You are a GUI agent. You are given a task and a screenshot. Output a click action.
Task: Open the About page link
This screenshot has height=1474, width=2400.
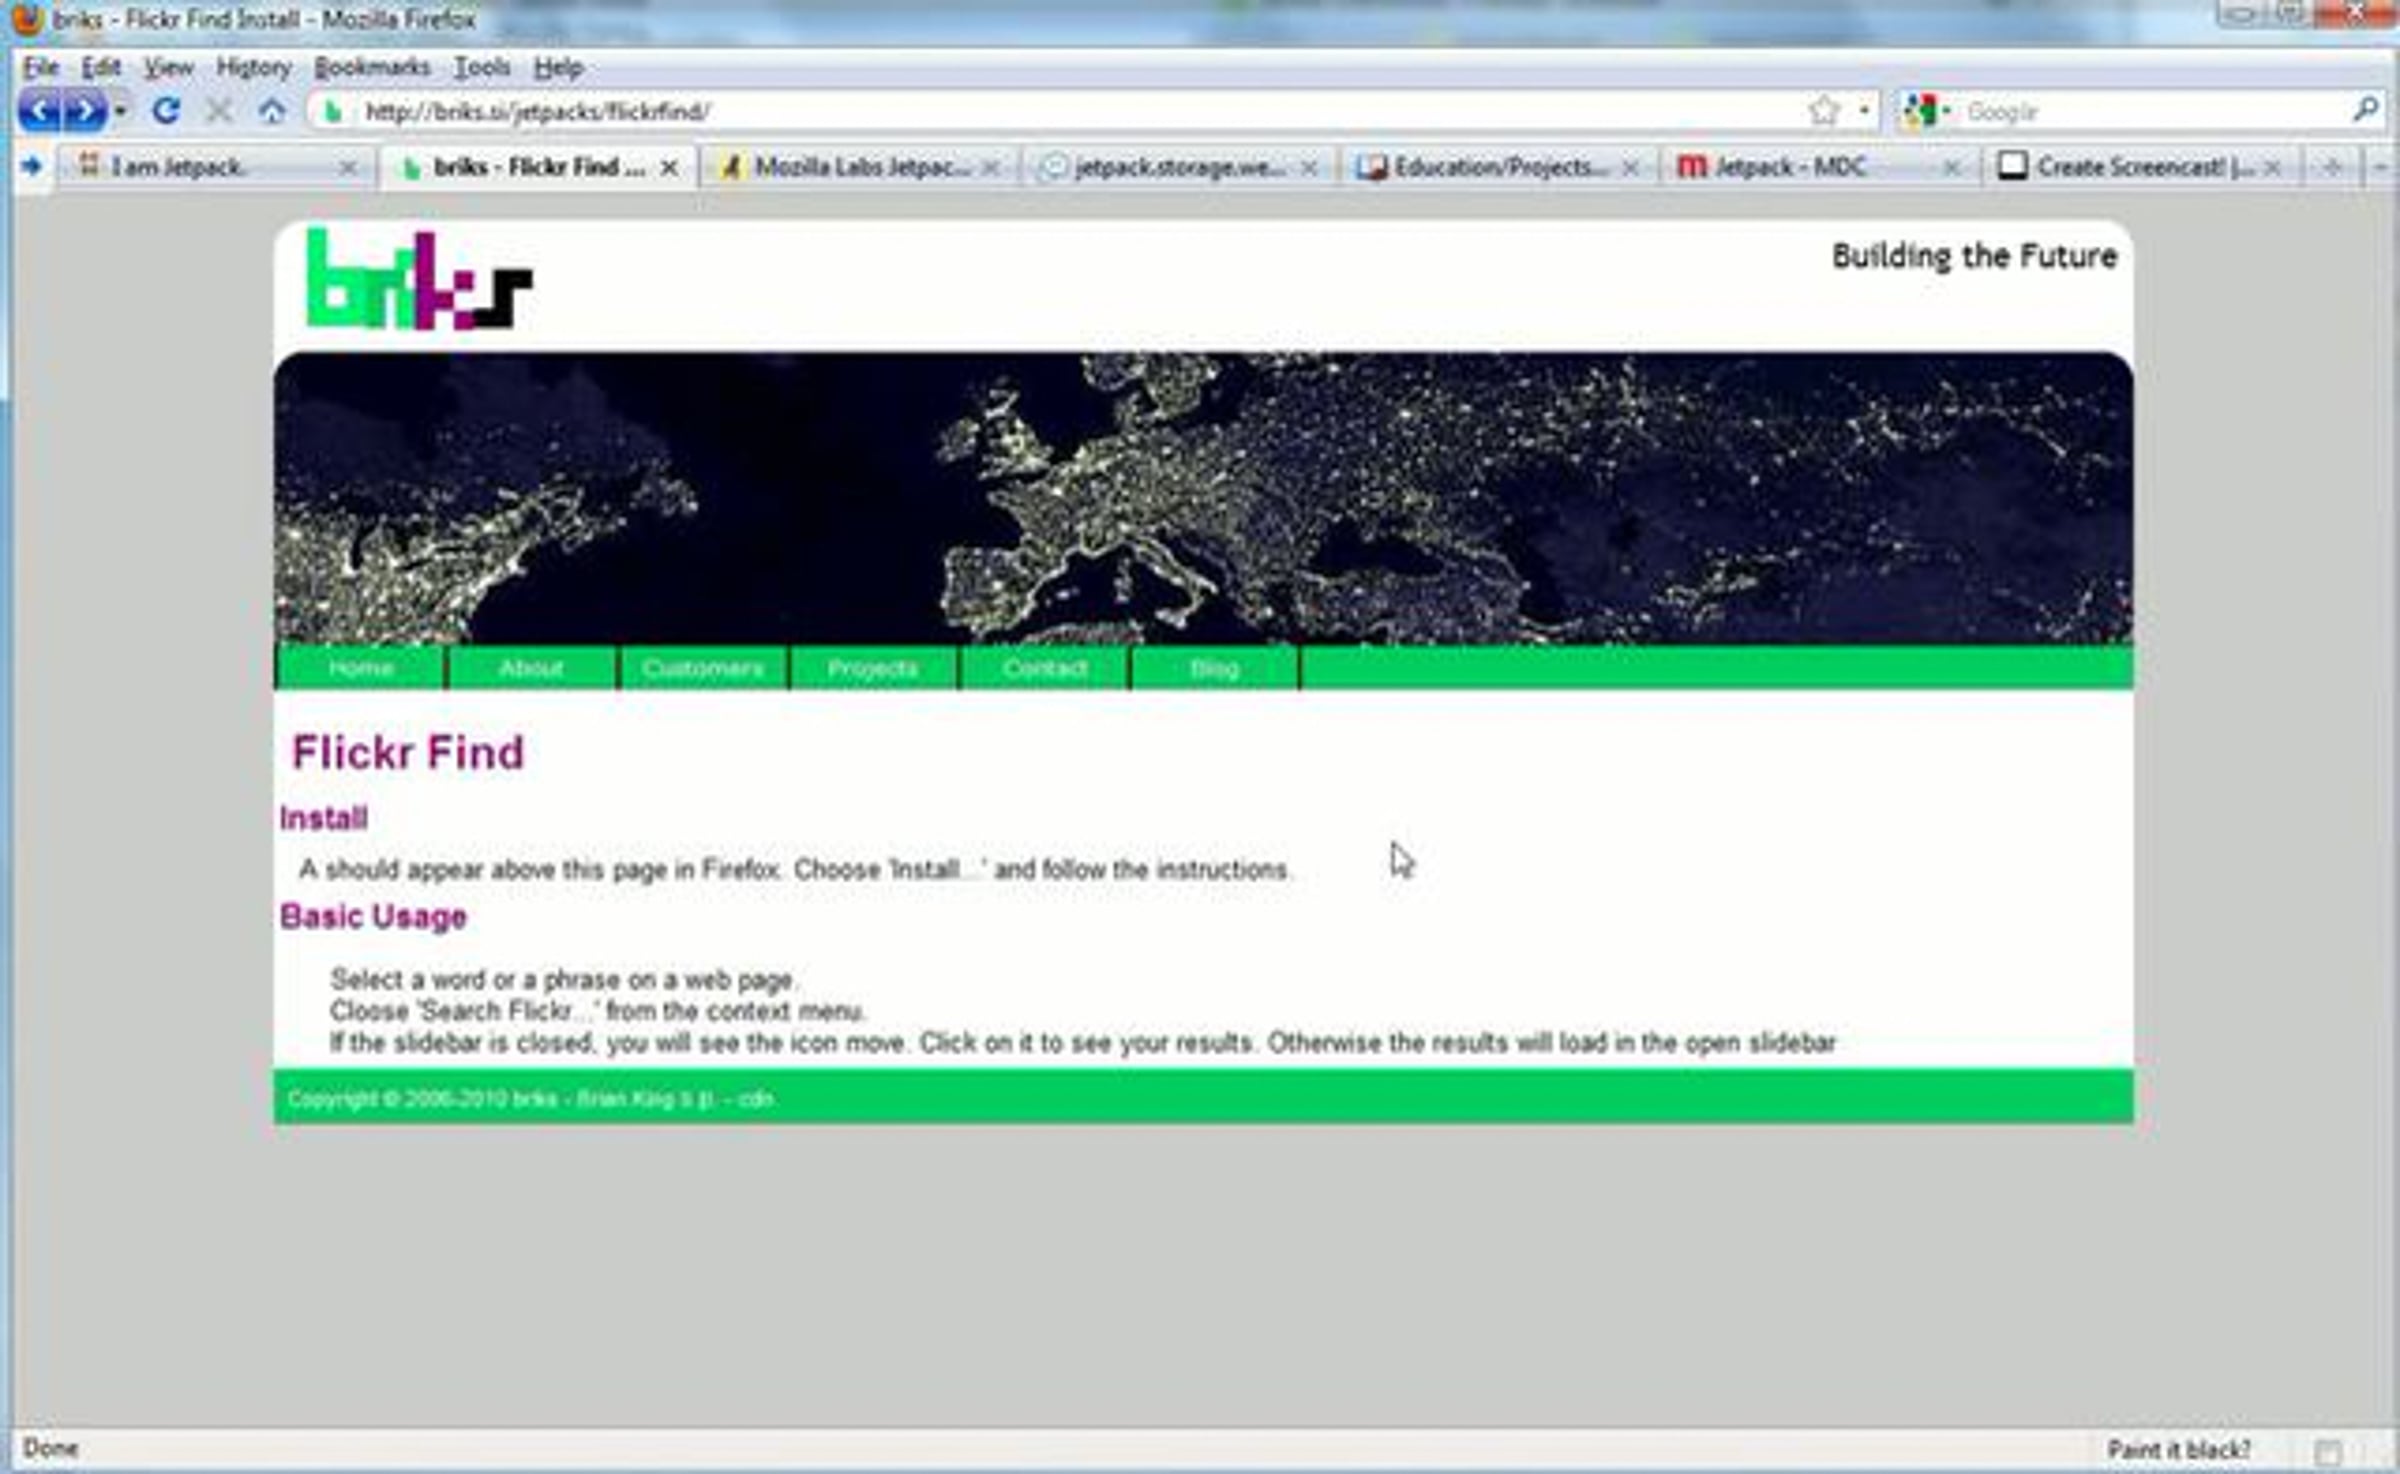531,668
